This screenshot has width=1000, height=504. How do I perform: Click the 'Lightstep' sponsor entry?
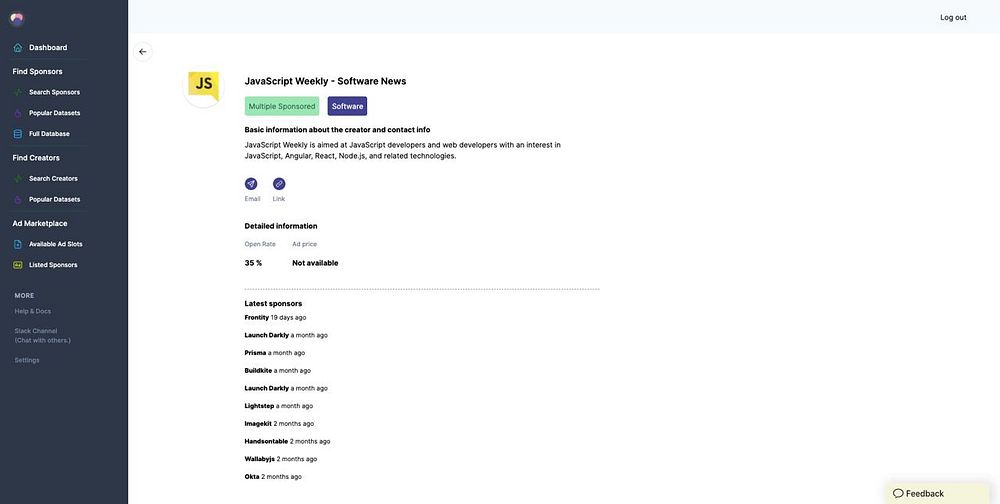tap(279, 406)
